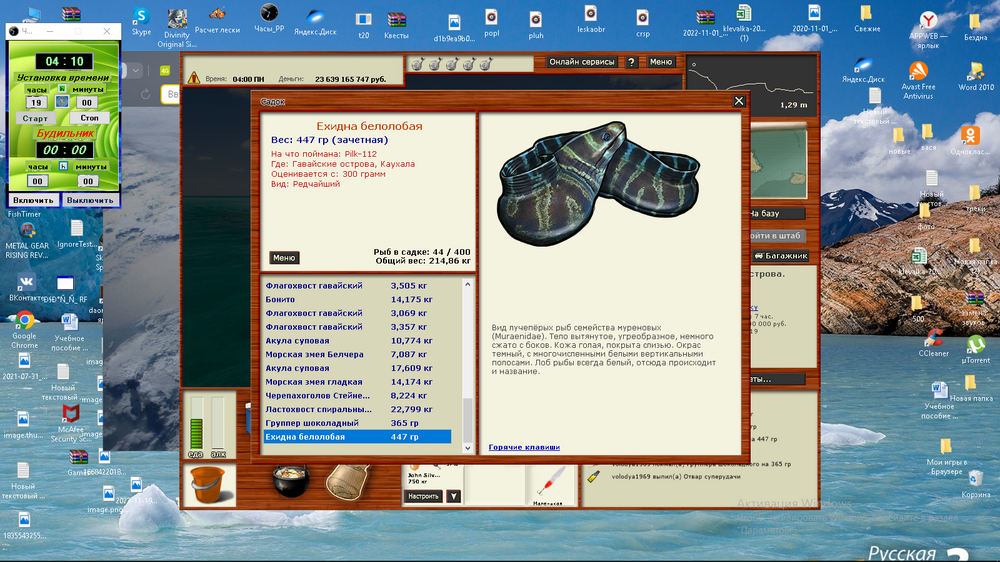Image resolution: width=1000 pixels, height=562 pixels.
Task: Close the Садок window
Action: [739, 101]
